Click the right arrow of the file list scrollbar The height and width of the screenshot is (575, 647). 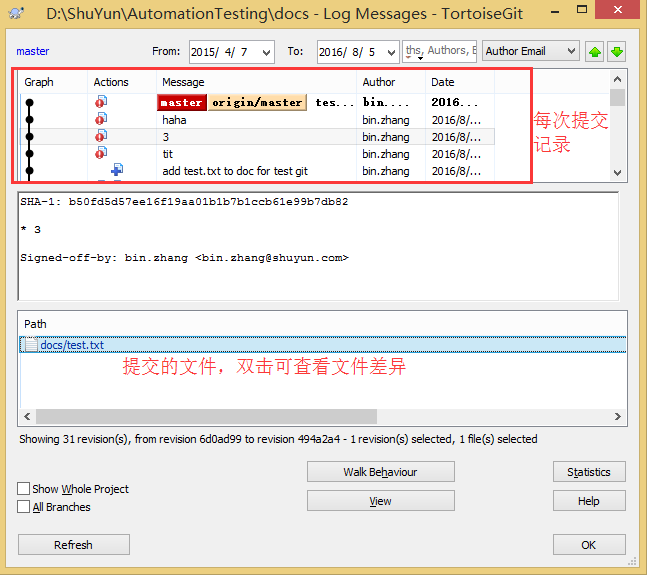coord(617,416)
